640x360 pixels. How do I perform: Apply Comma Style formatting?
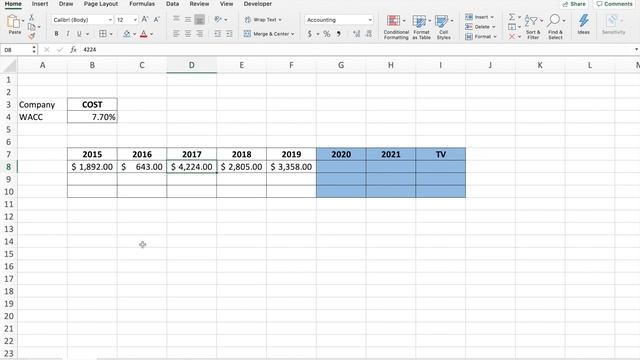click(339, 34)
